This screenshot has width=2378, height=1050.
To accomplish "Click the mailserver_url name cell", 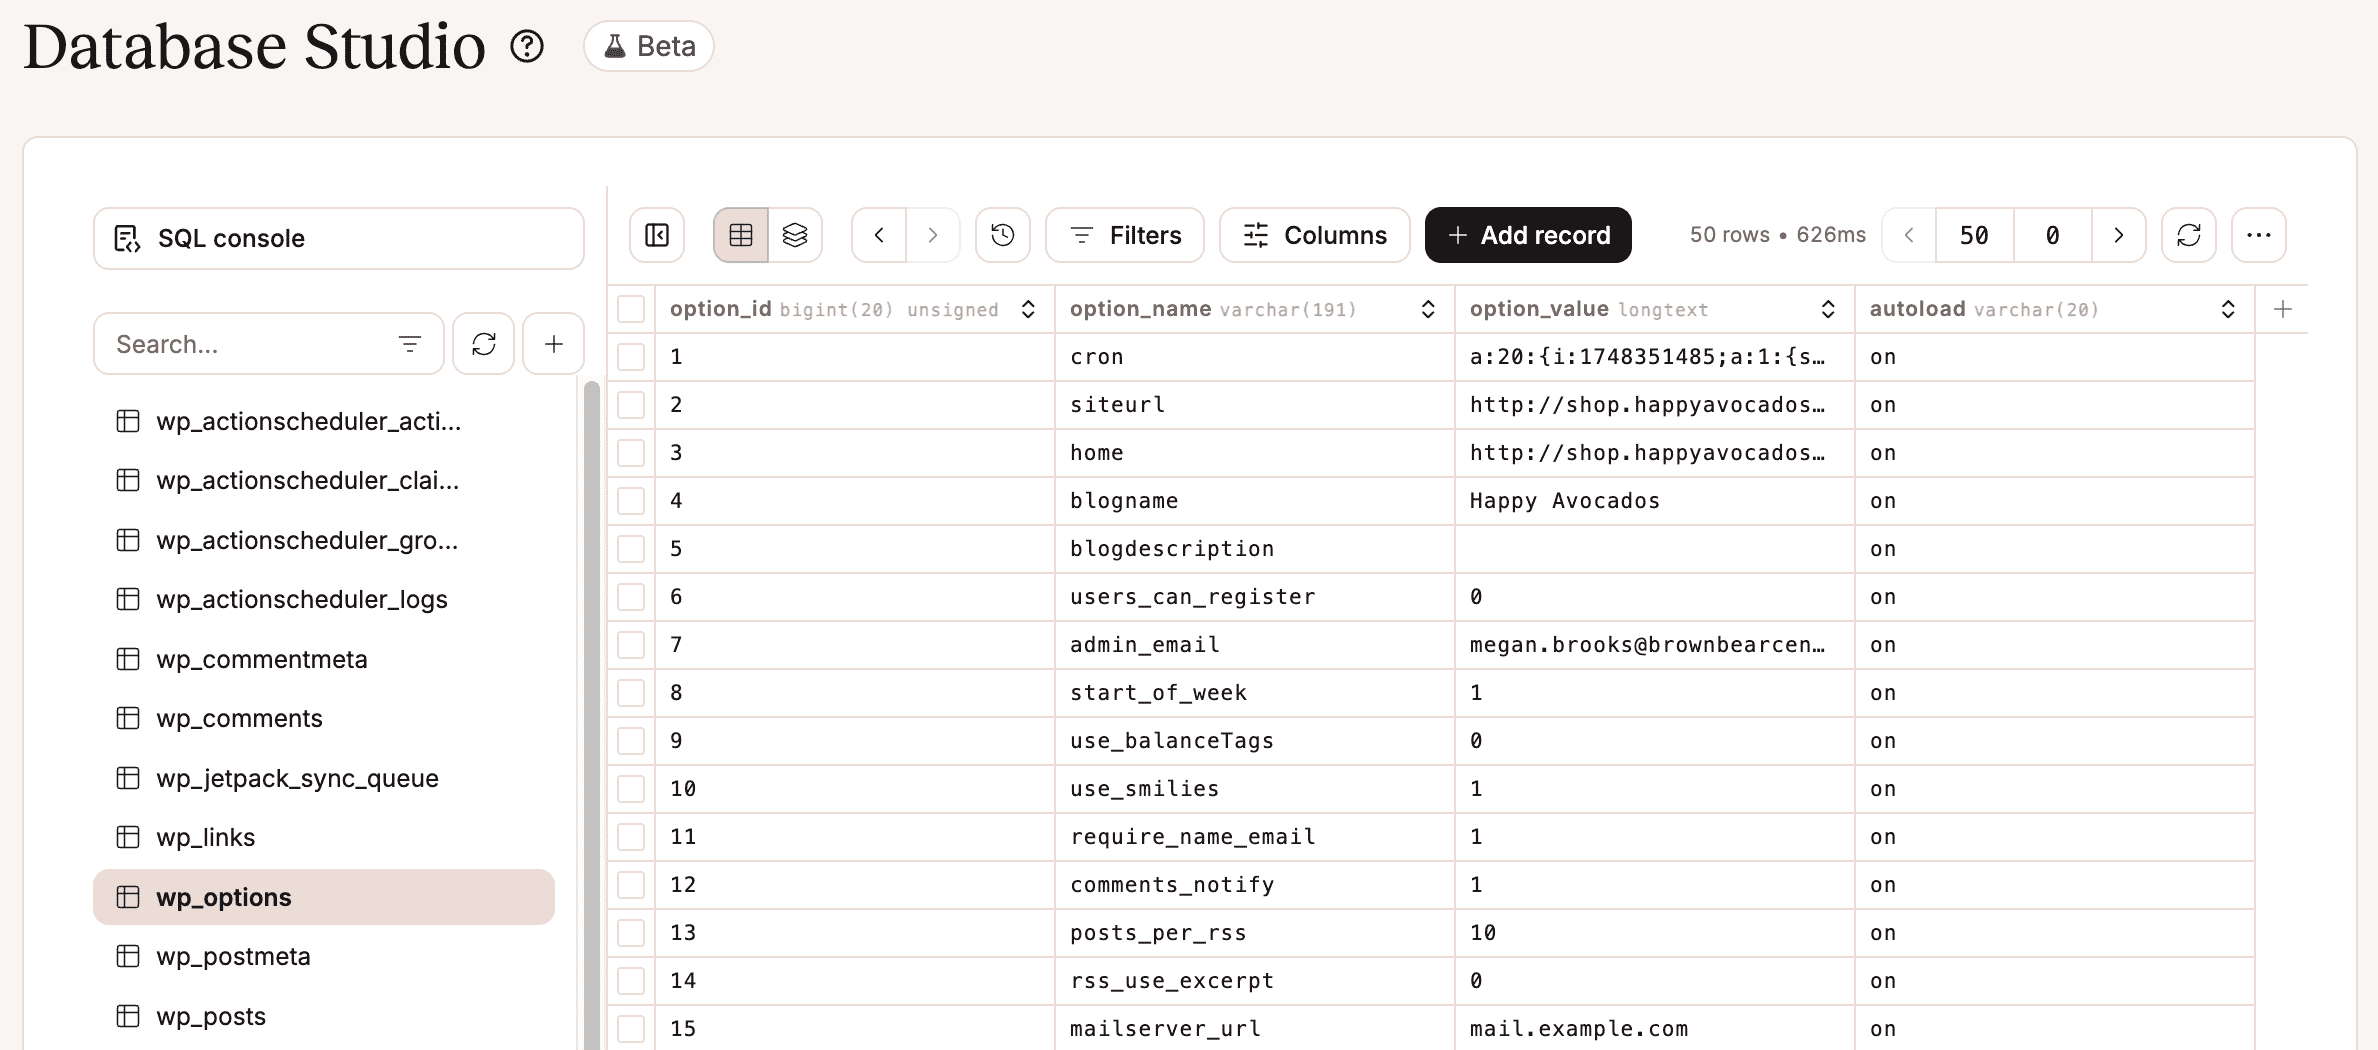I will (1255, 1028).
